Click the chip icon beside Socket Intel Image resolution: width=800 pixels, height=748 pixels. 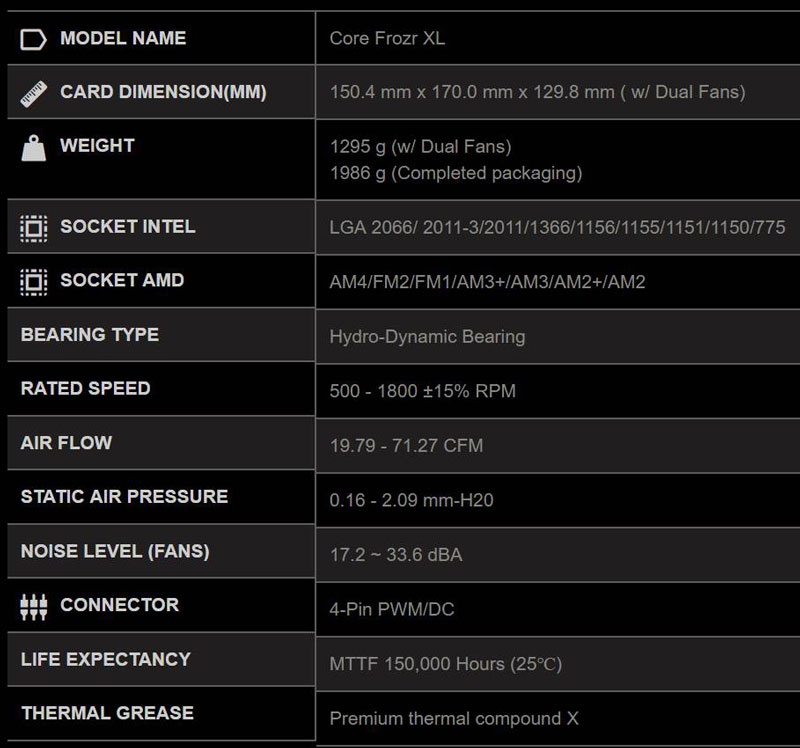pyautogui.click(x=34, y=228)
